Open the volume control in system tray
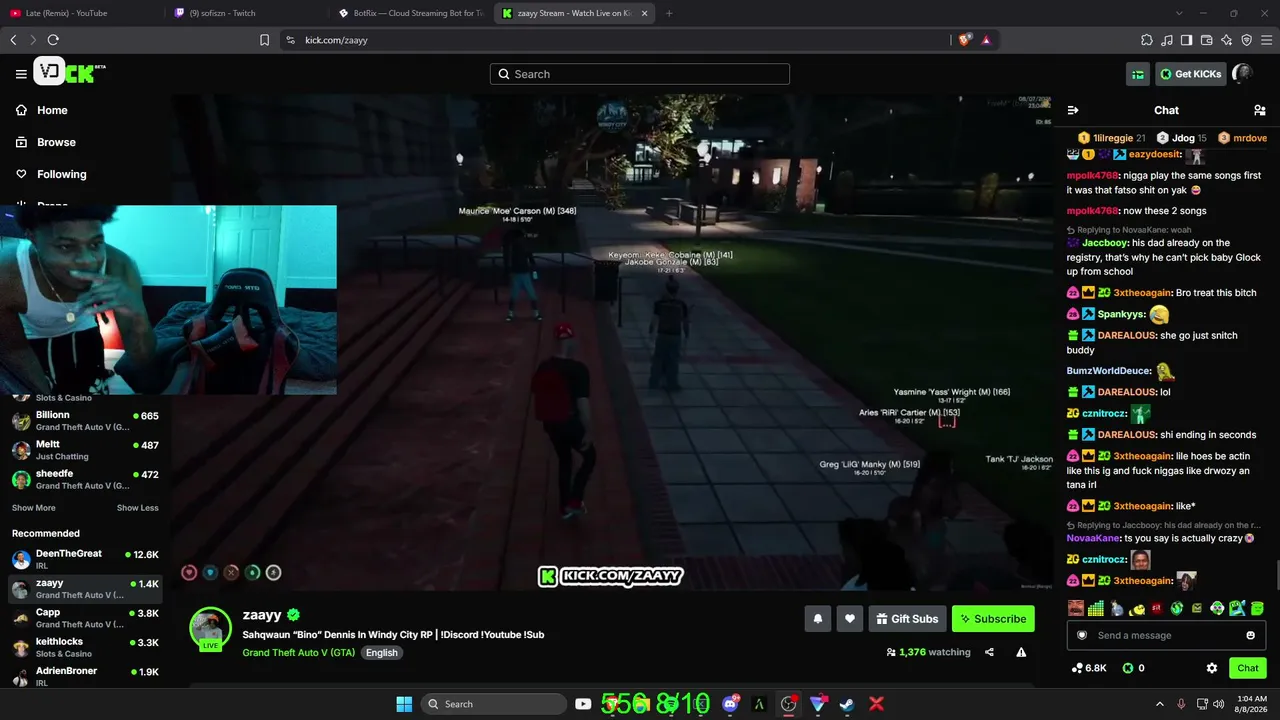The width and height of the screenshot is (1280, 720). click(x=1219, y=704)
